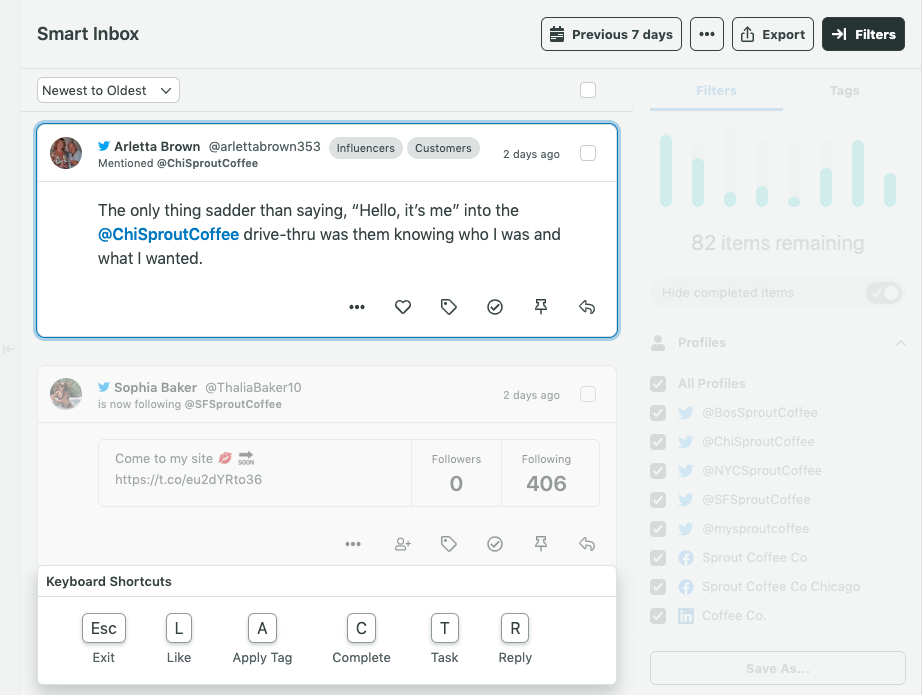Pin Arletta Brown's message as a task

click(541, 307)
